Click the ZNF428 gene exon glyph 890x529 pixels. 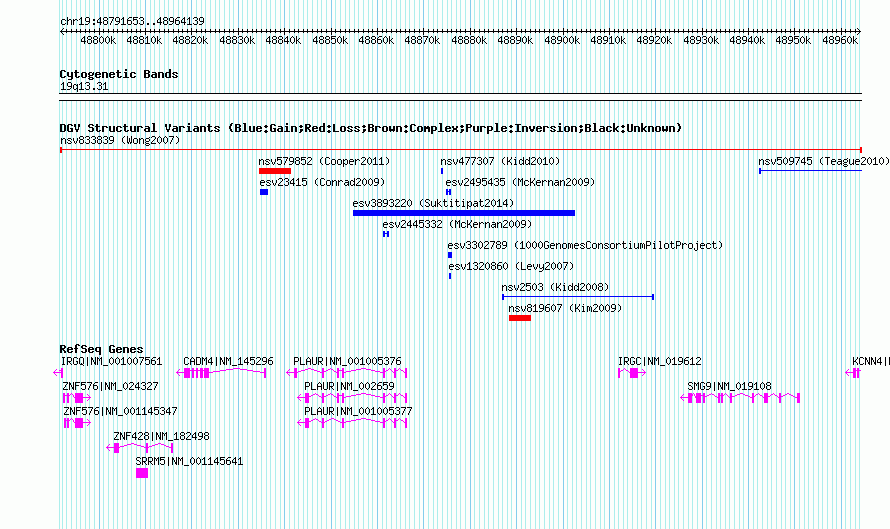coord(140,448)
